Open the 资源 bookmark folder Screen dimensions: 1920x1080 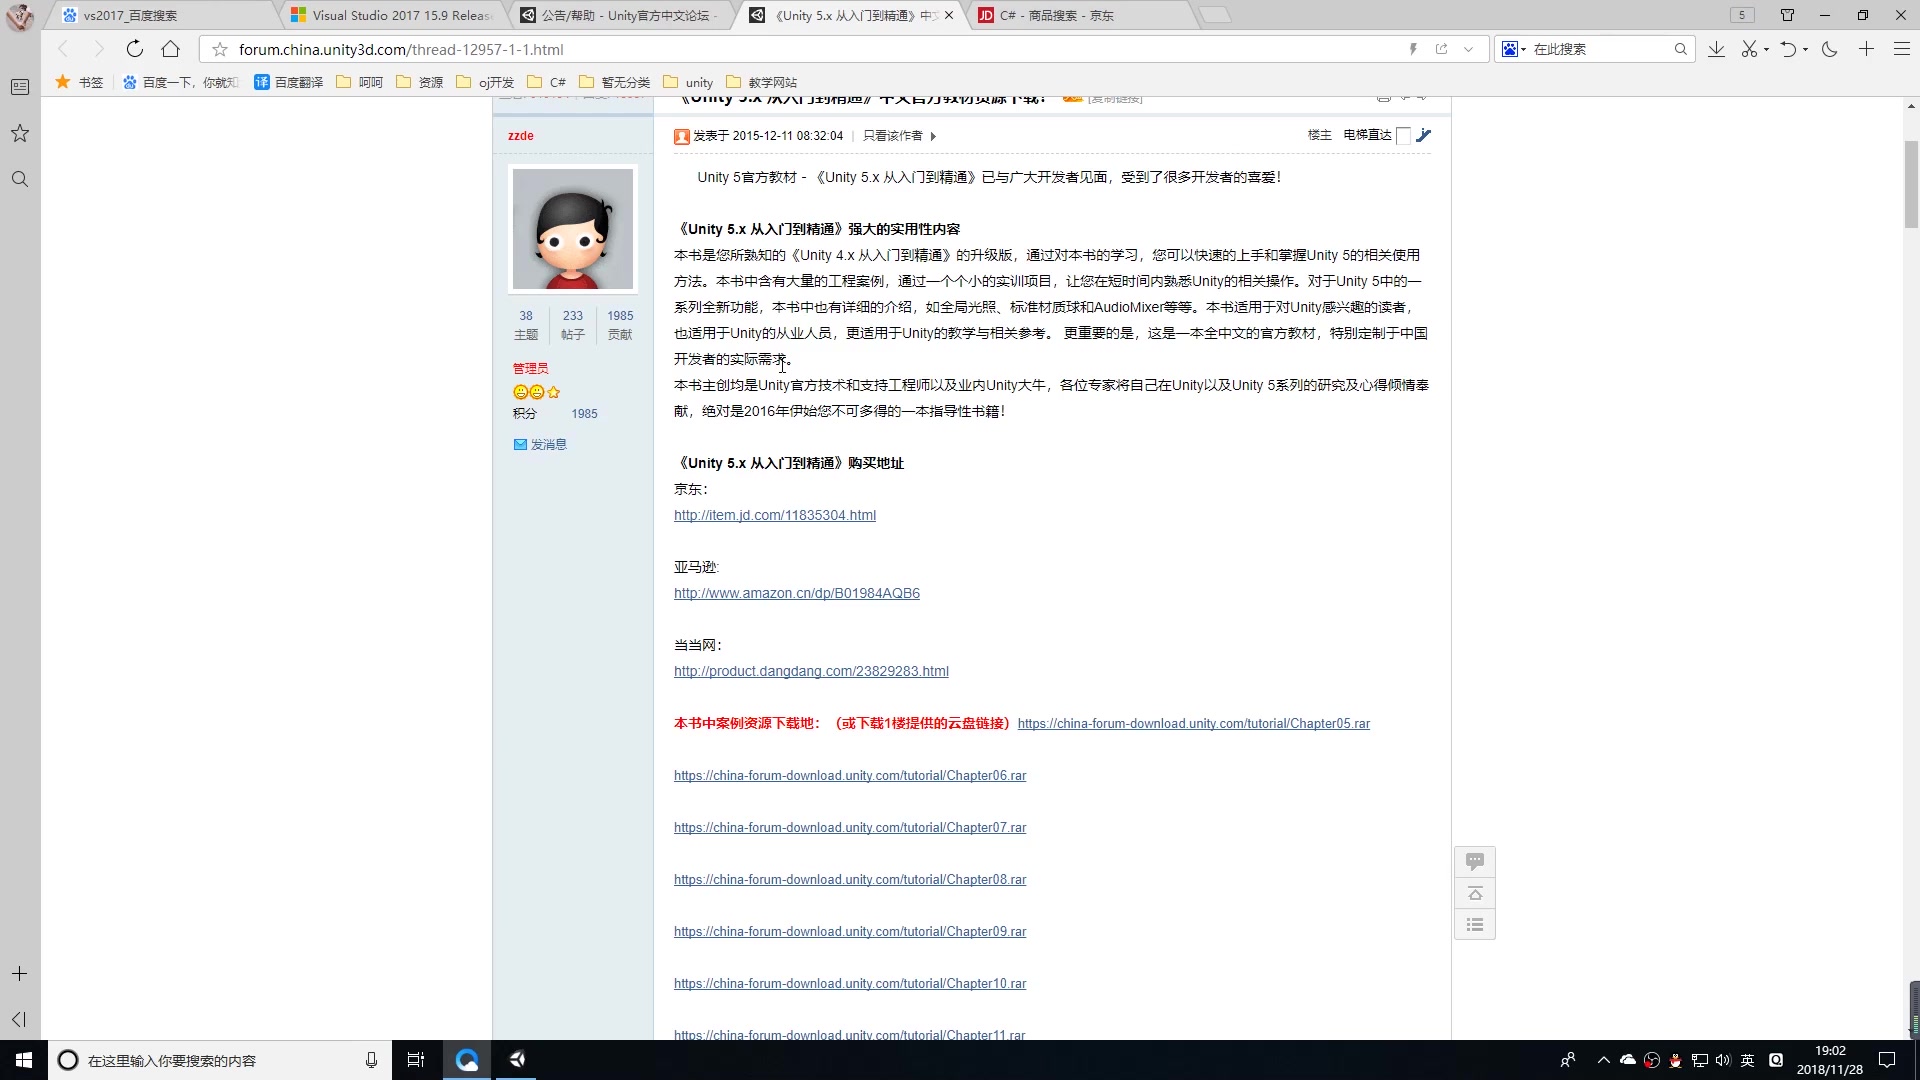point(419,82)
